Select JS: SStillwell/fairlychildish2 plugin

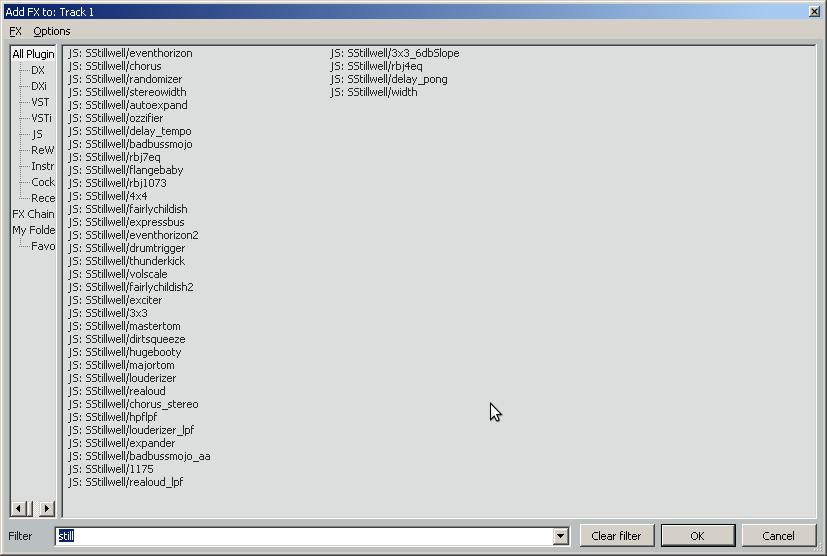(131, 287)
